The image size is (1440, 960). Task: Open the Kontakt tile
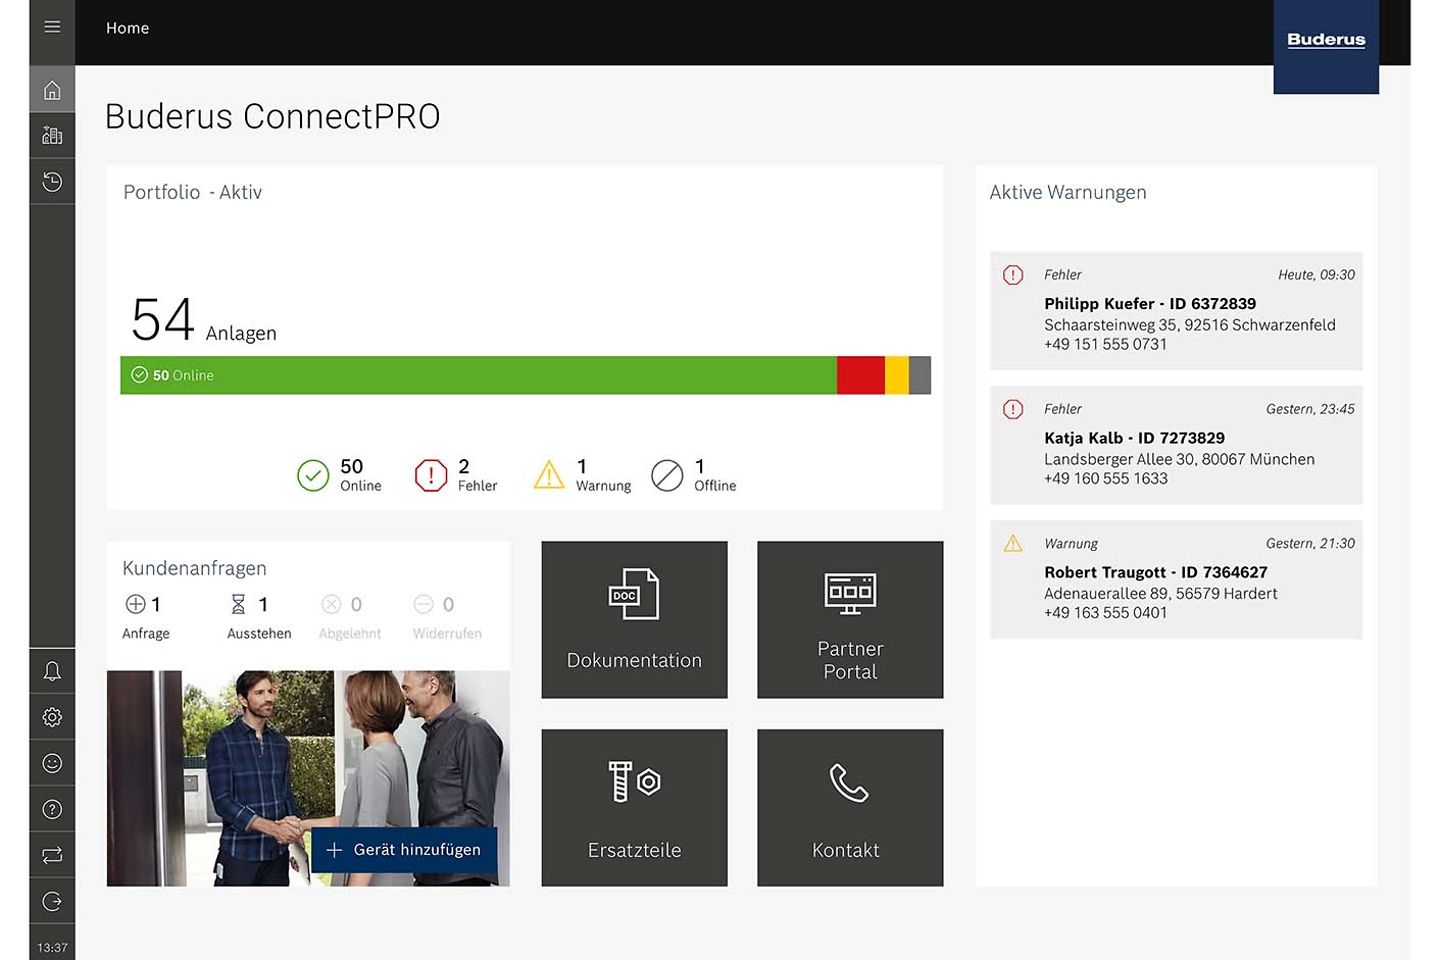(850, 807)
